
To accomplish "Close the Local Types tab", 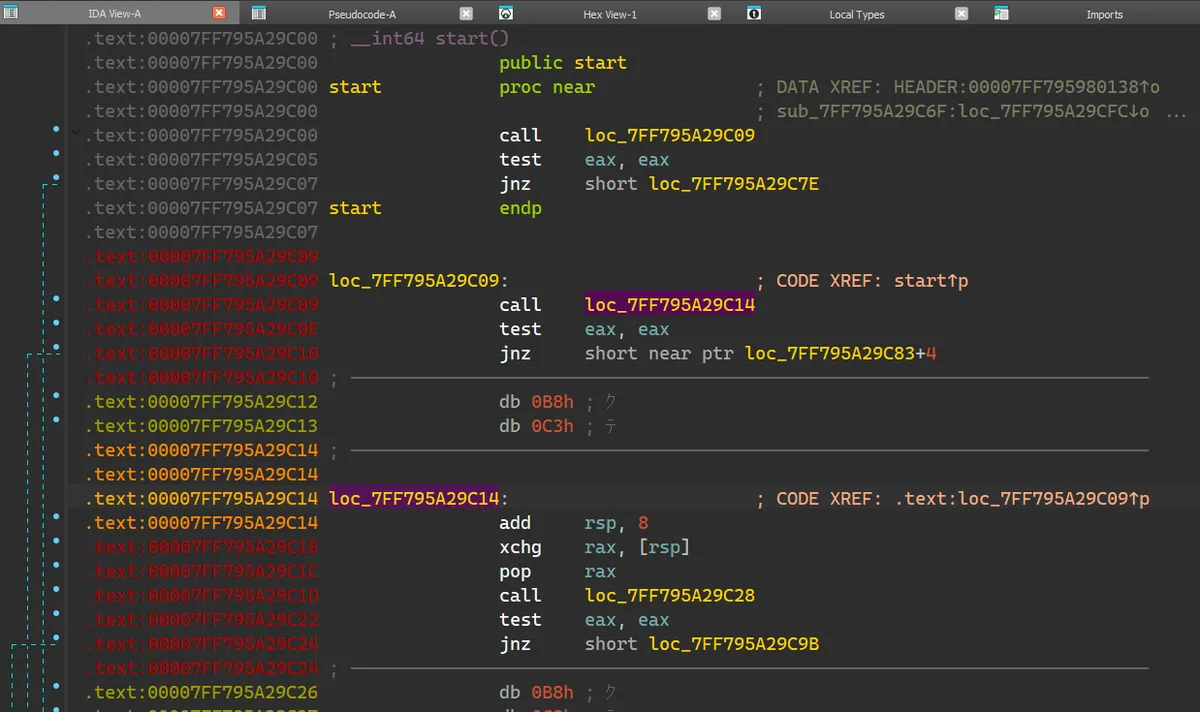I will click(x=961, y=14).
